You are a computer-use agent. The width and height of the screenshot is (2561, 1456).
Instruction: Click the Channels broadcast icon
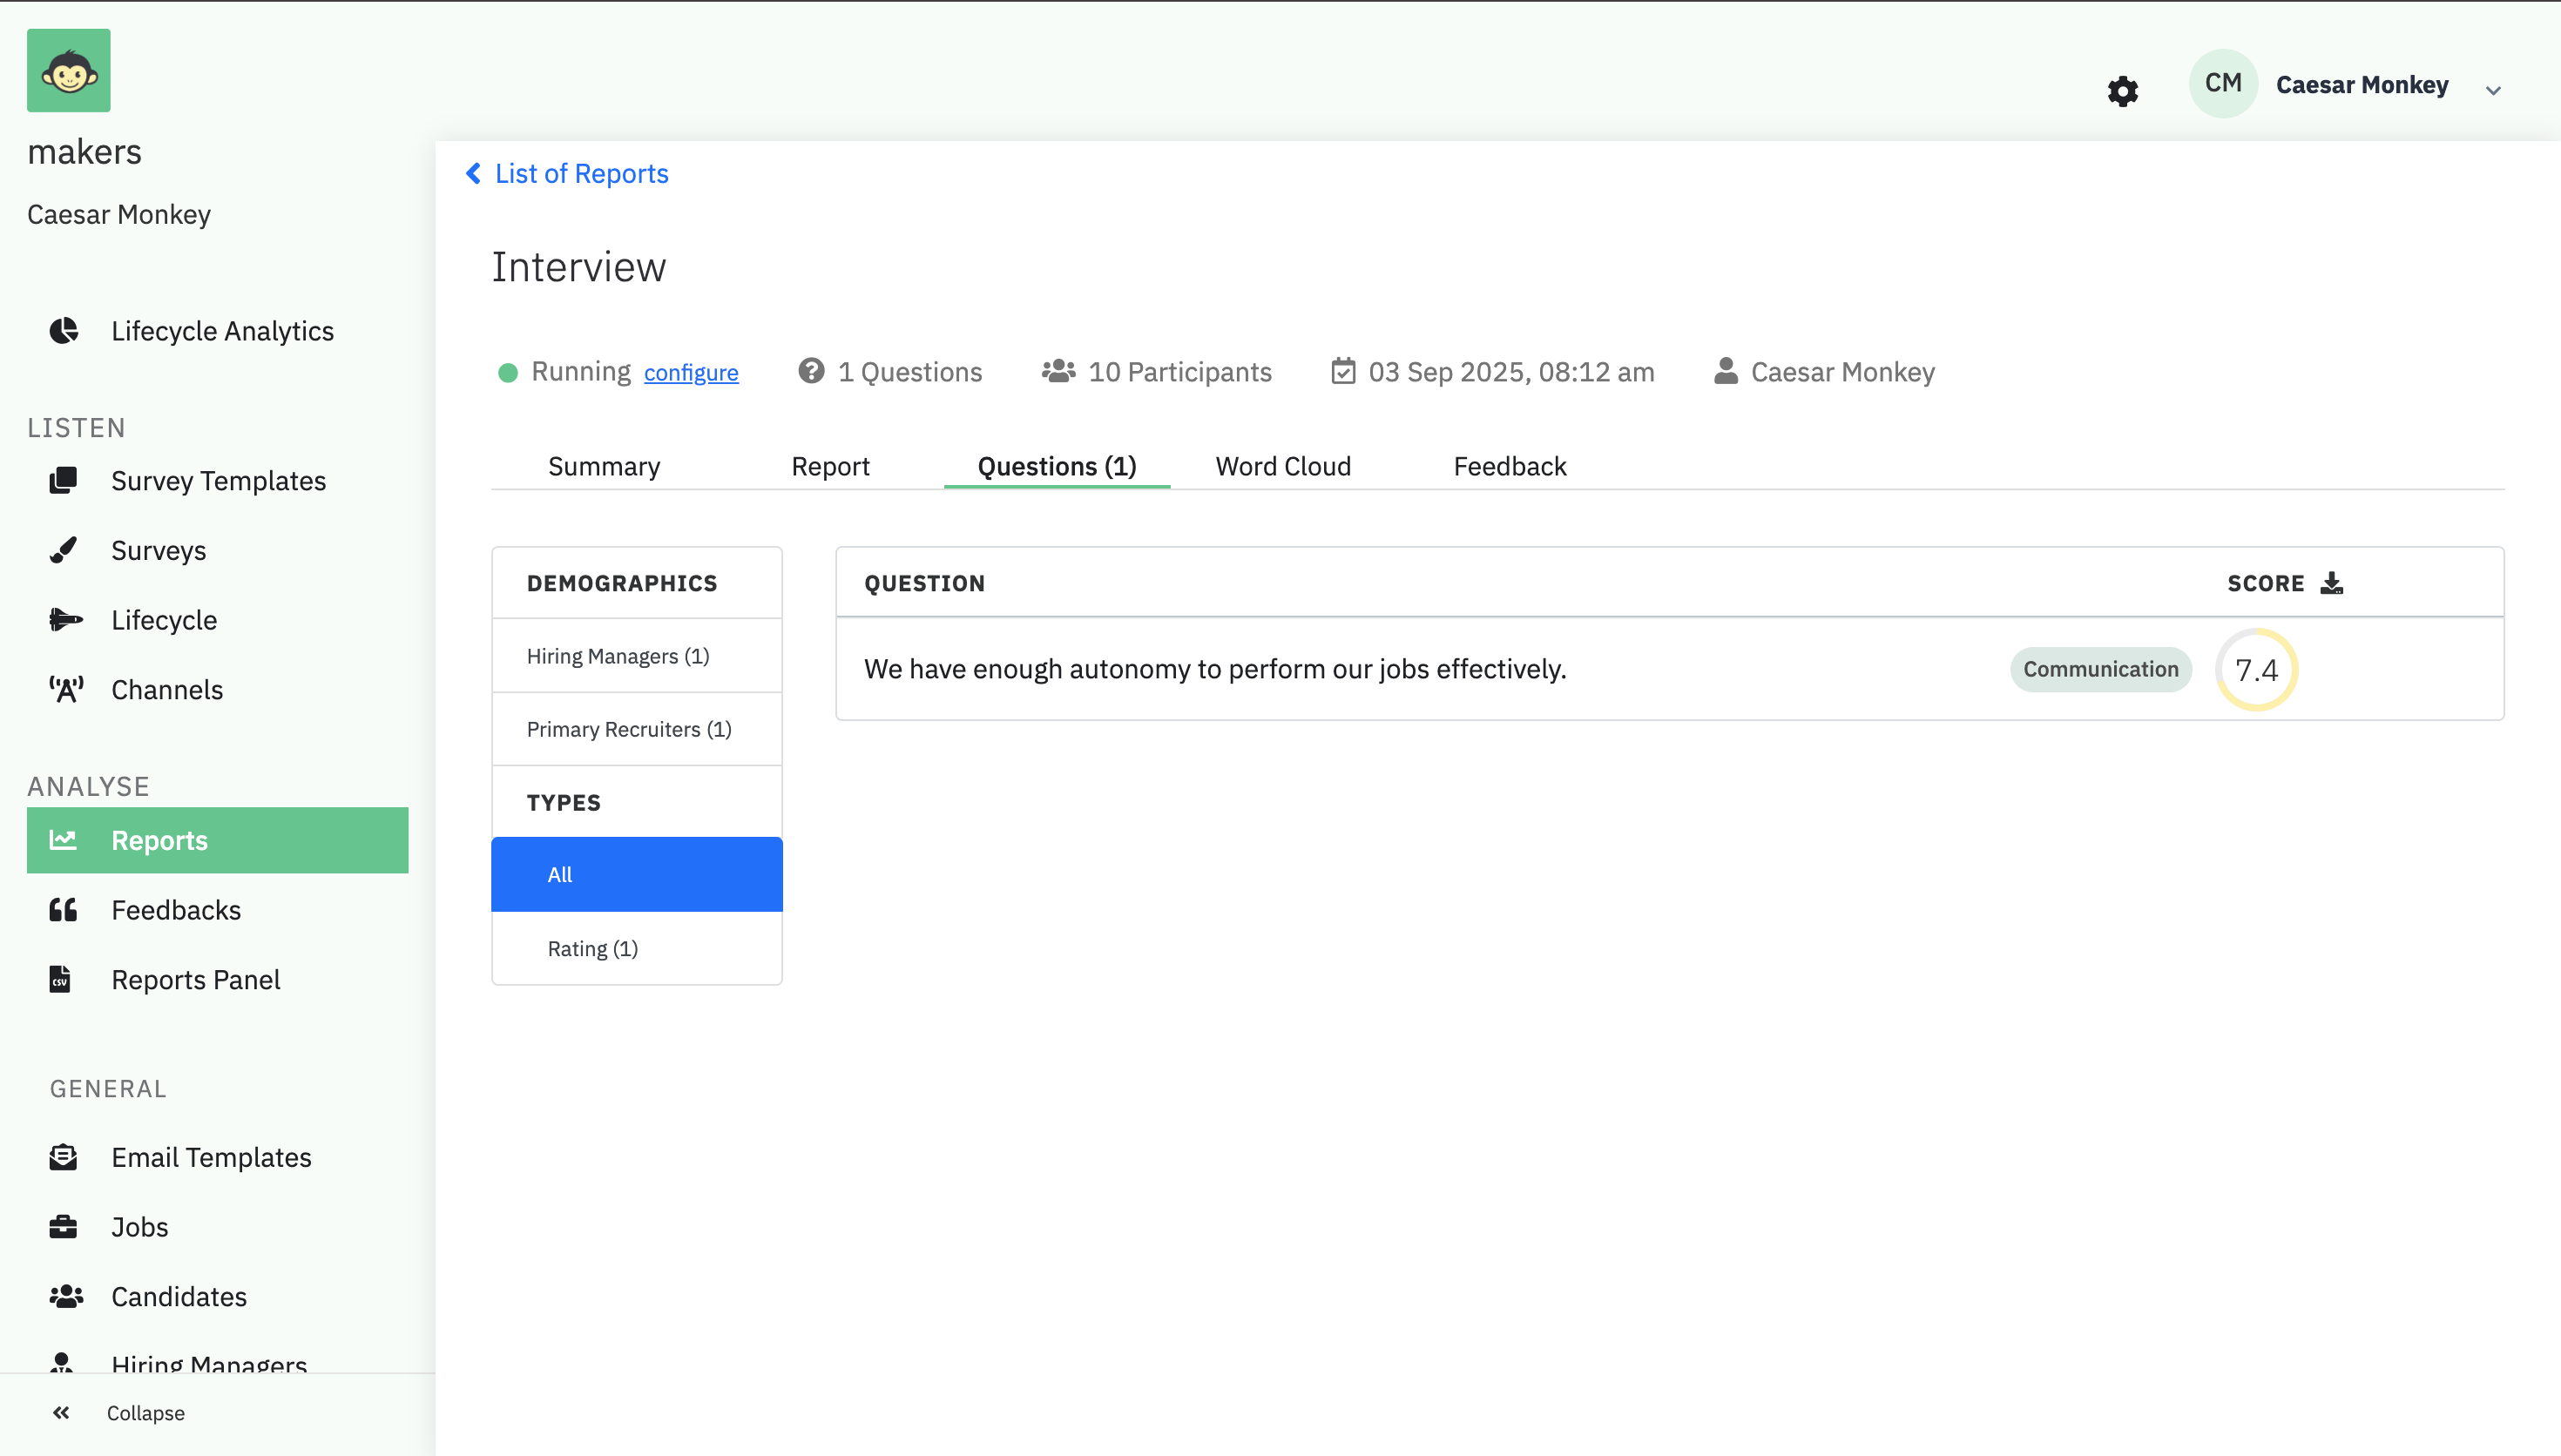pyautogui.click(x=66, y=690)
